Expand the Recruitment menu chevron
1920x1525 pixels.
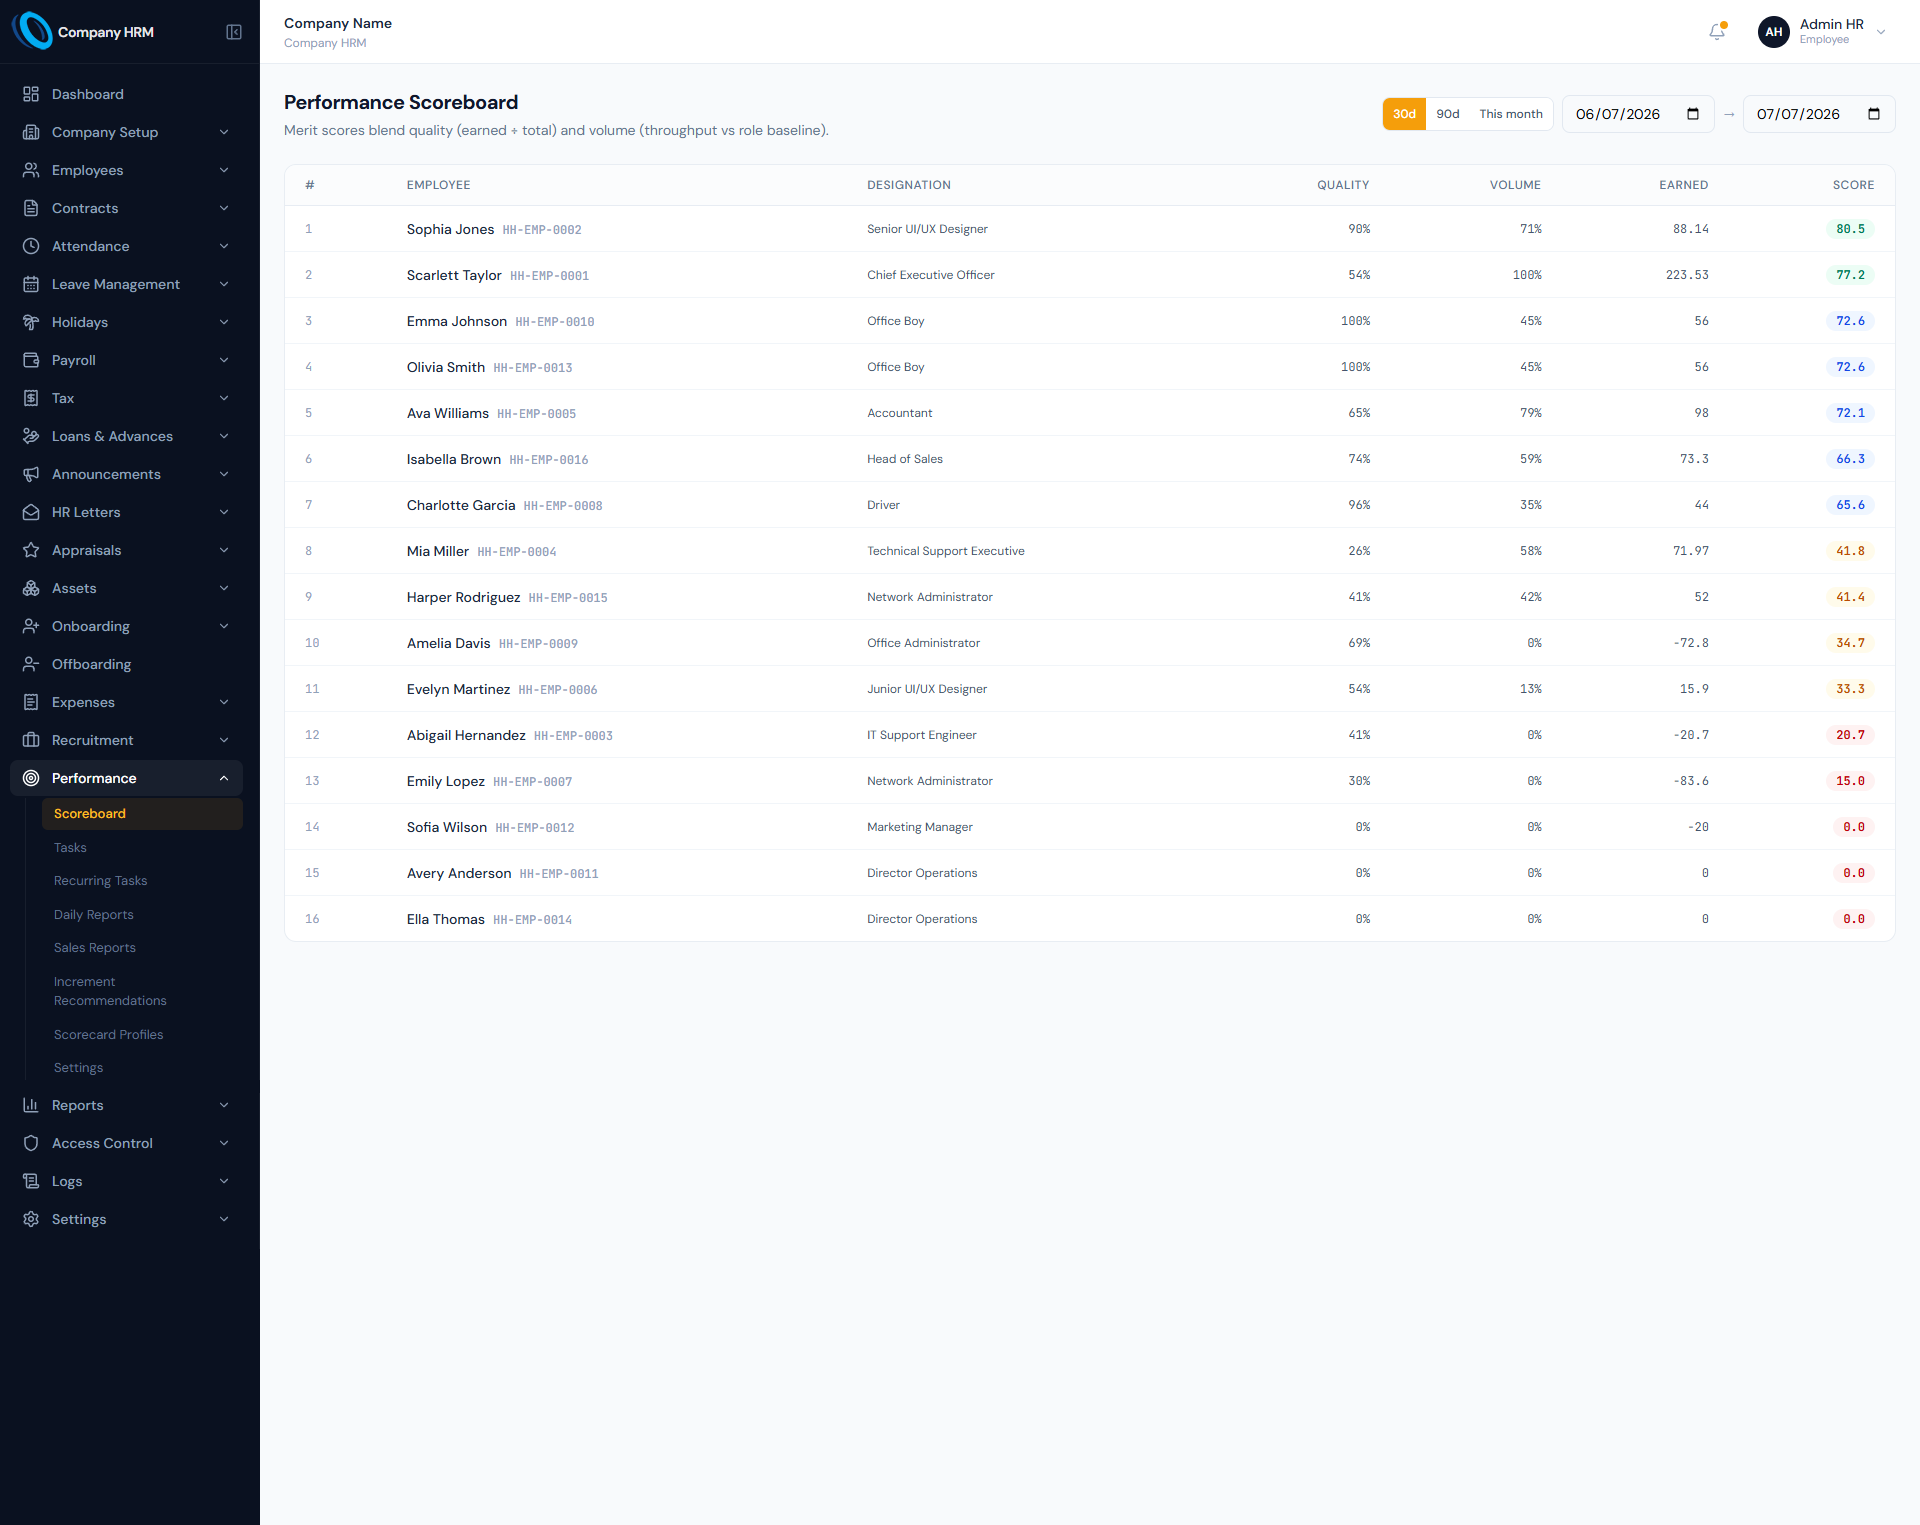[224, 740]
